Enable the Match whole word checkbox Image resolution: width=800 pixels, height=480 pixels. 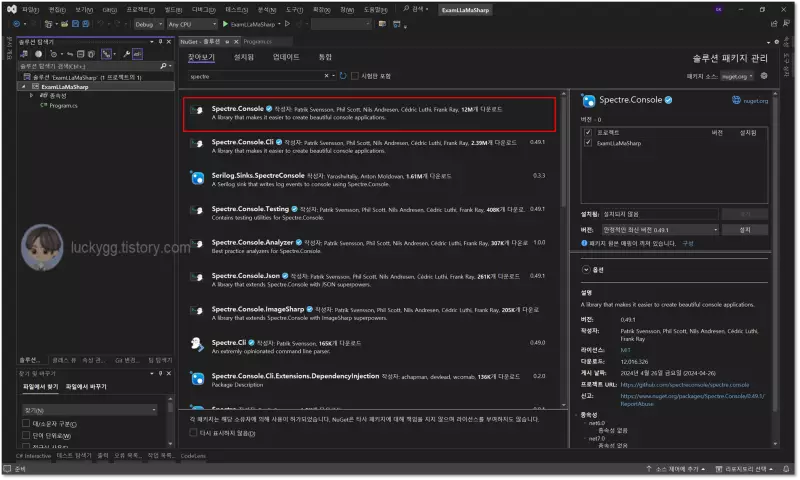point(26,435)
